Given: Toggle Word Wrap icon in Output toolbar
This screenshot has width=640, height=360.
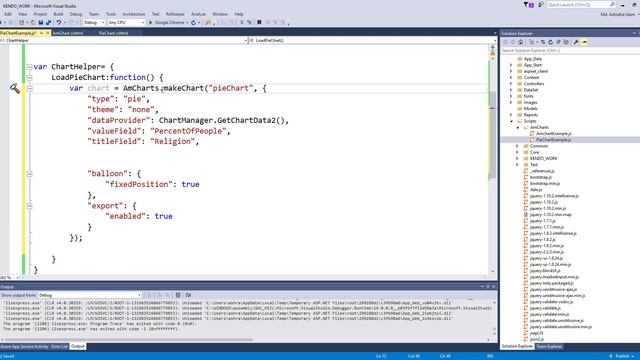Looking at the screenshot, I should point(188,295).
